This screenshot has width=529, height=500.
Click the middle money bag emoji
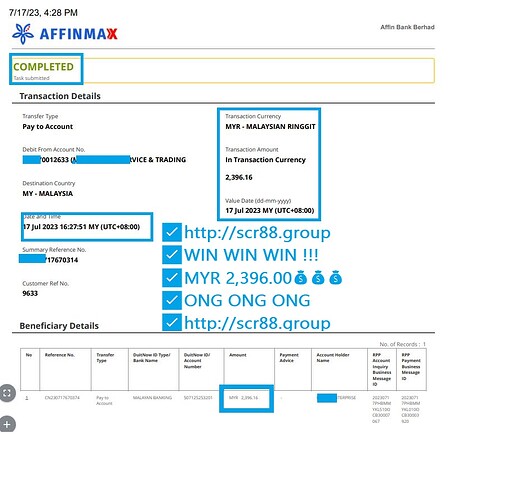coord(318,278)
